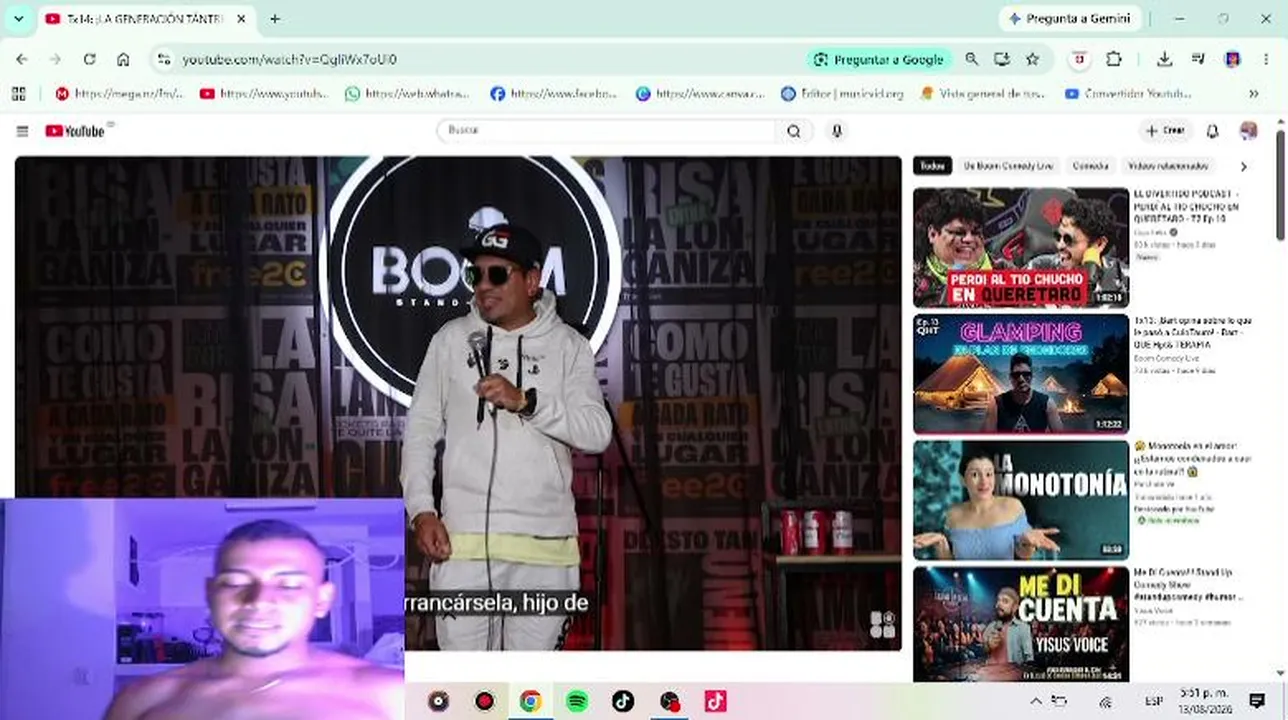
Task: Open the network icon in system tray
Action: tap(1106, 701)
